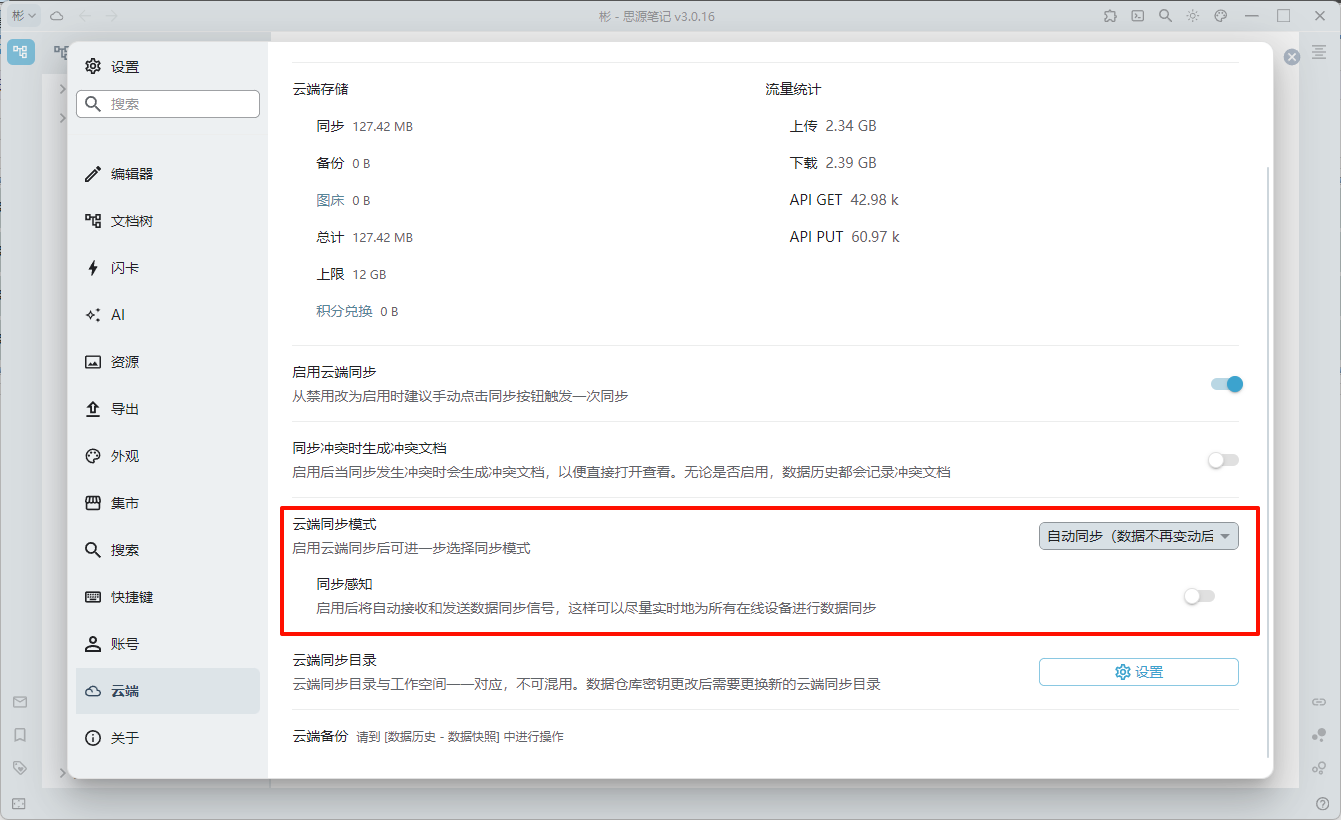Select the 云端 settings section
This screenshot has width=1341, height=820.
[168, 691]
